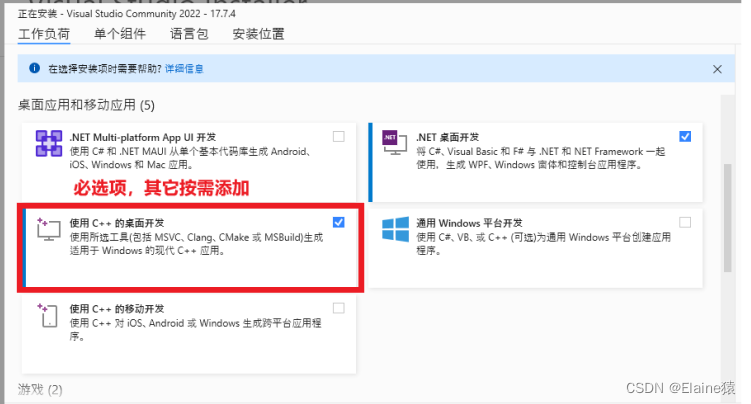Enable the .NET Multi-platform App UI 开发 checkbox
The image size is (751, 404).
(x=339, y=137)
